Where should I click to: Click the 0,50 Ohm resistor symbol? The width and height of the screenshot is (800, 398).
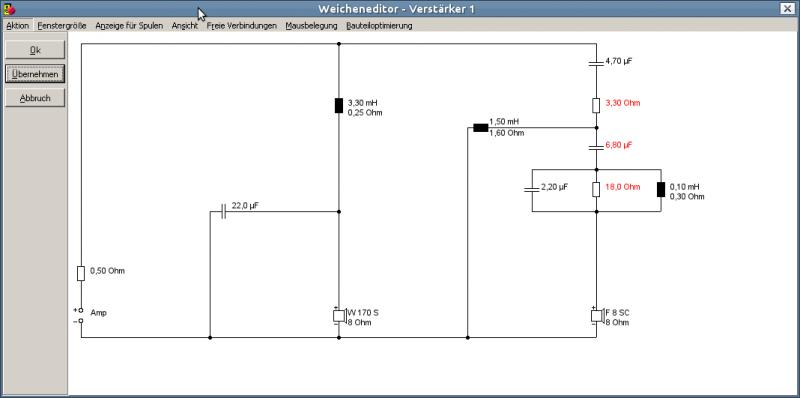[x=81, y=273]
